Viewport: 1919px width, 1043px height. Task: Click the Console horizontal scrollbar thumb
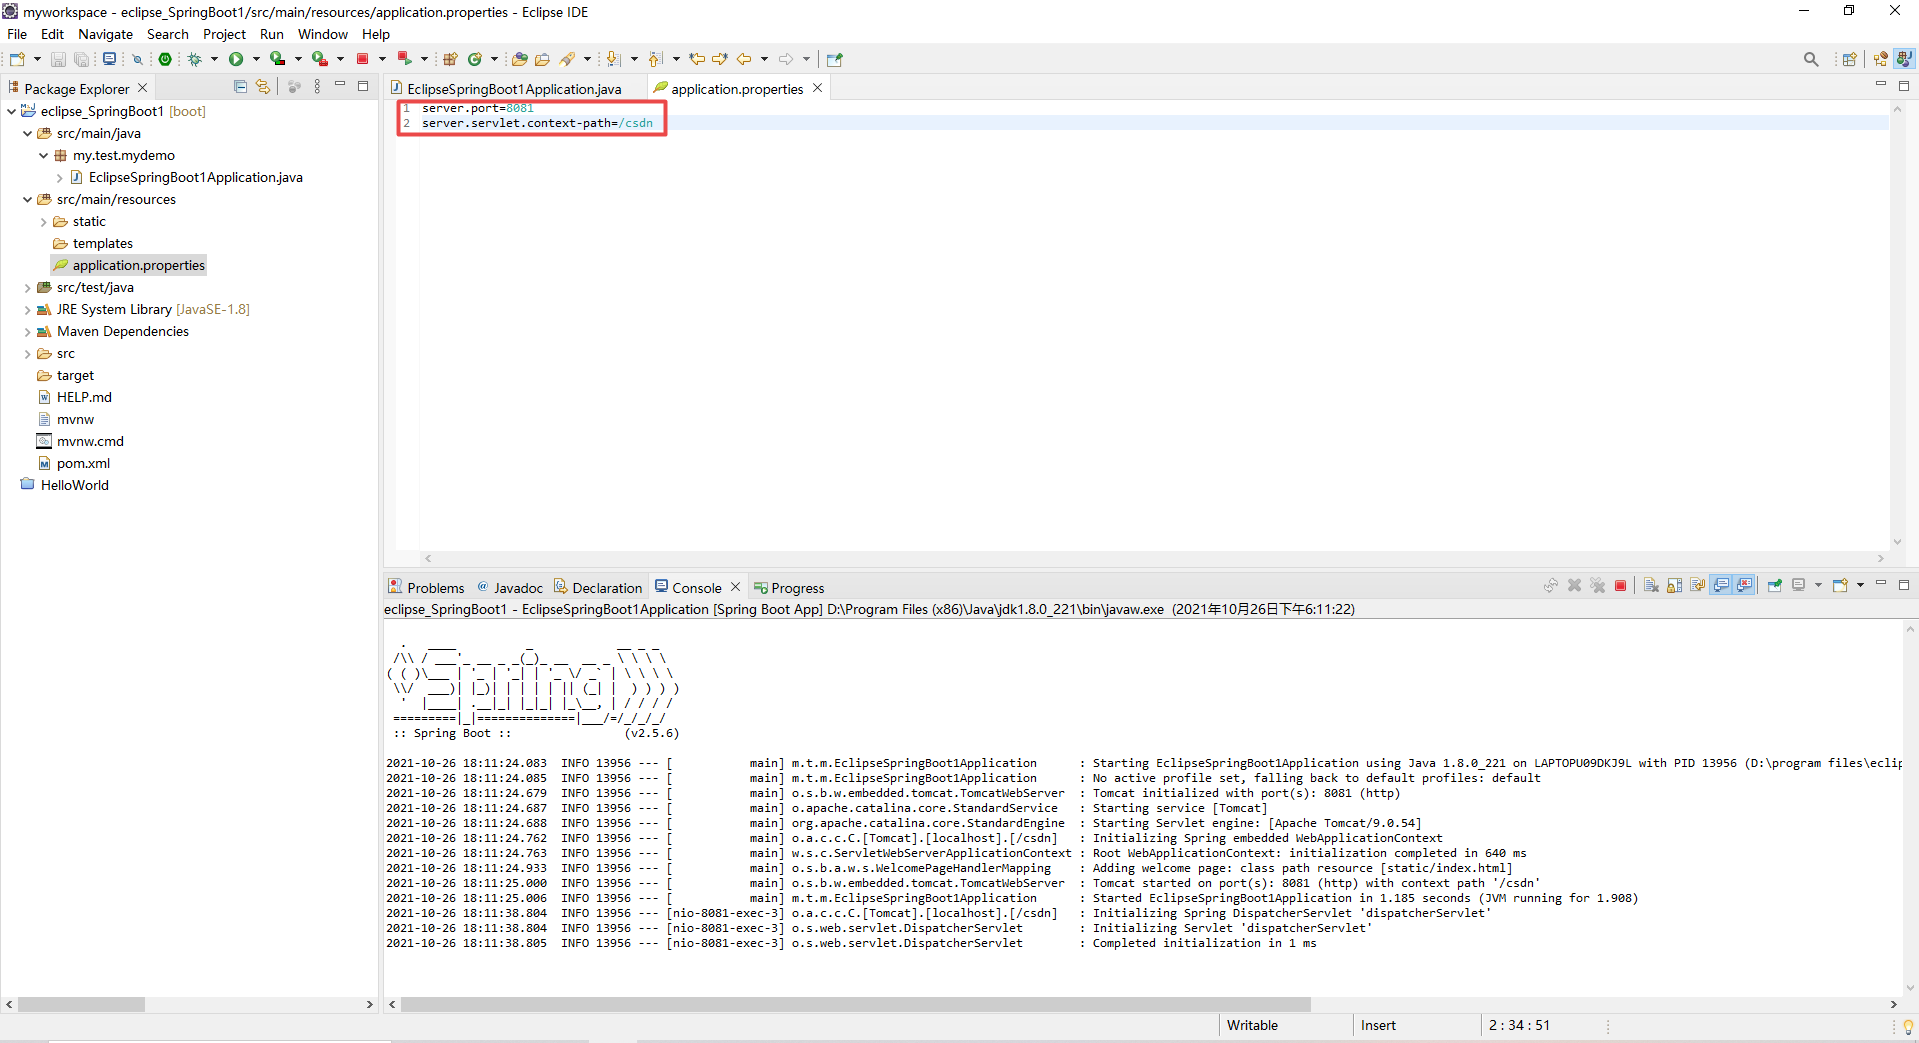855,1004
